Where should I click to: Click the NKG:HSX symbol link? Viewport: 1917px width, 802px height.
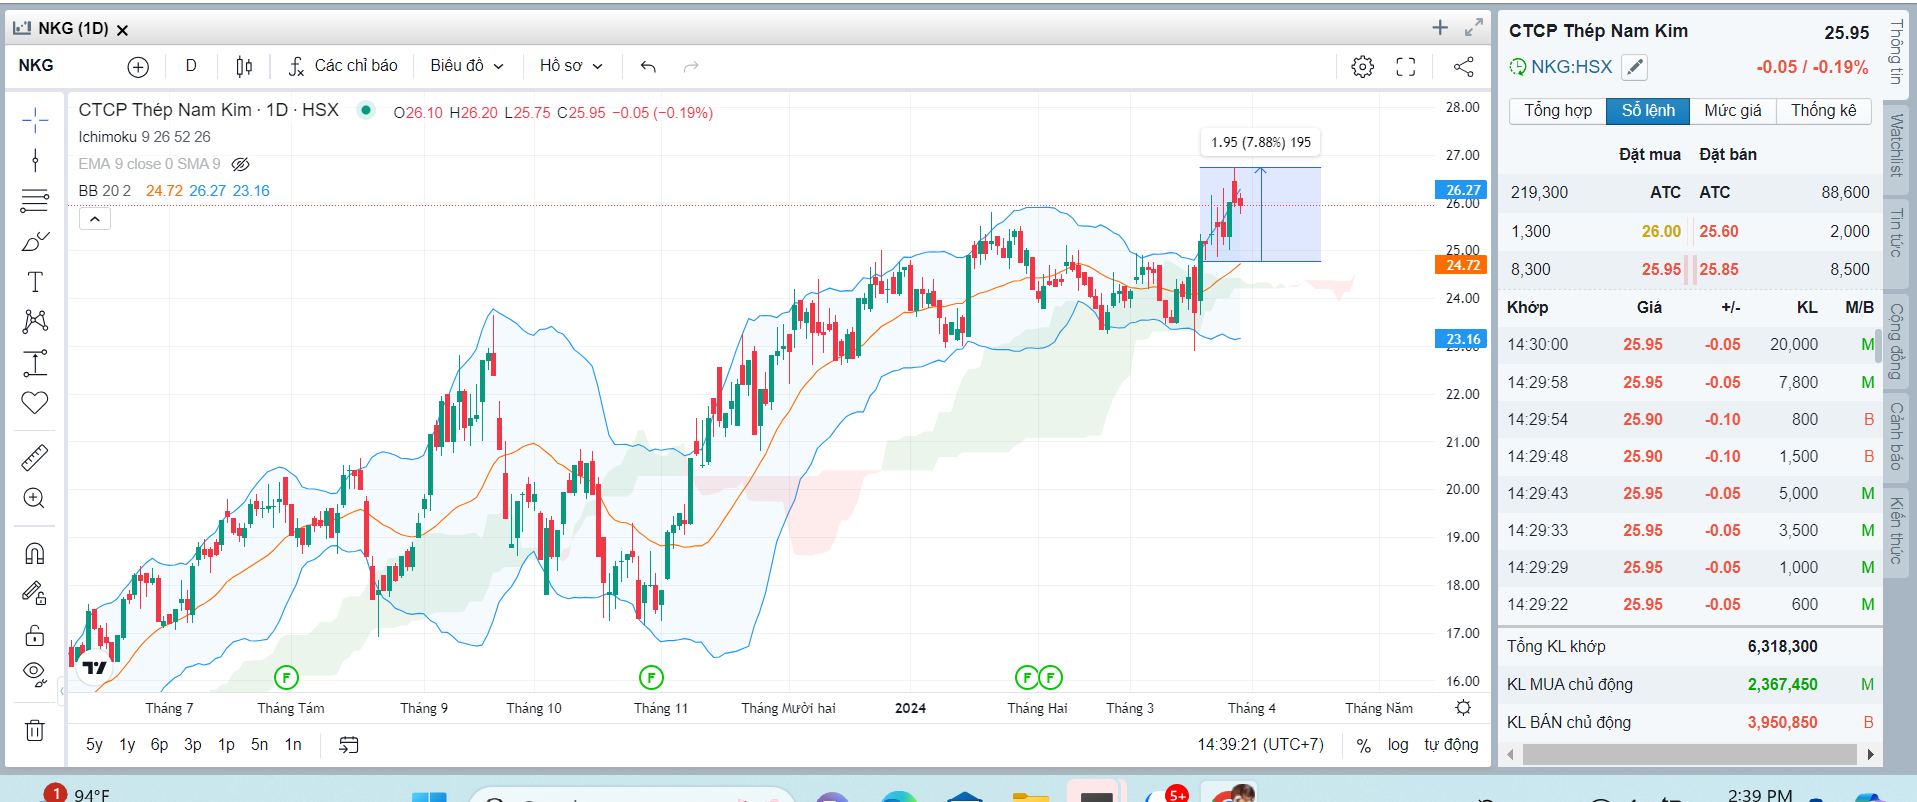coord(1571,67)
